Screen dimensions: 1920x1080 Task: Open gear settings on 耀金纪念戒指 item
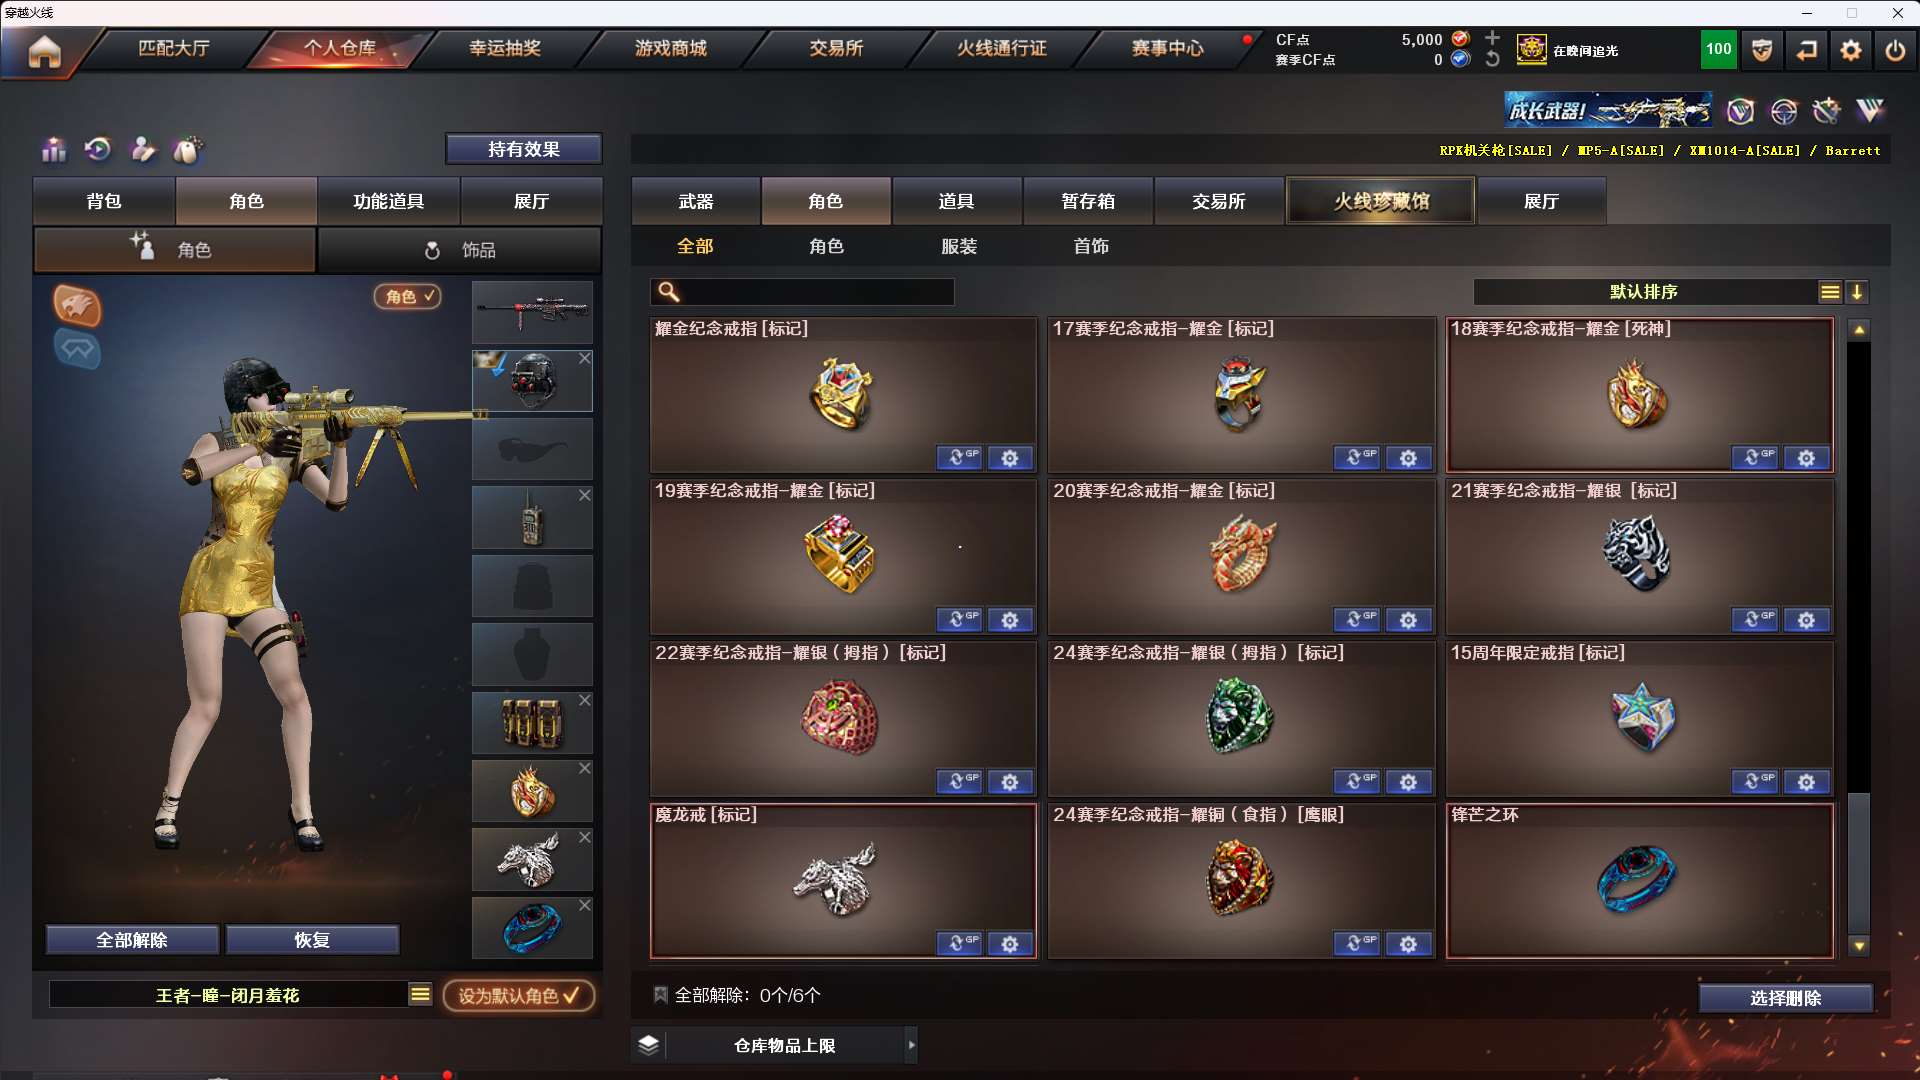pyautogui.click(x=1010, y=458)
